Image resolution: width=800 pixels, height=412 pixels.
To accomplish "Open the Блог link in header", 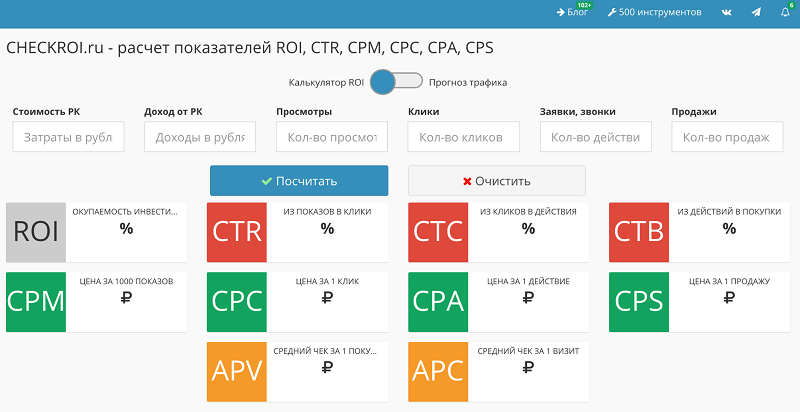I will tap(572, 12).
